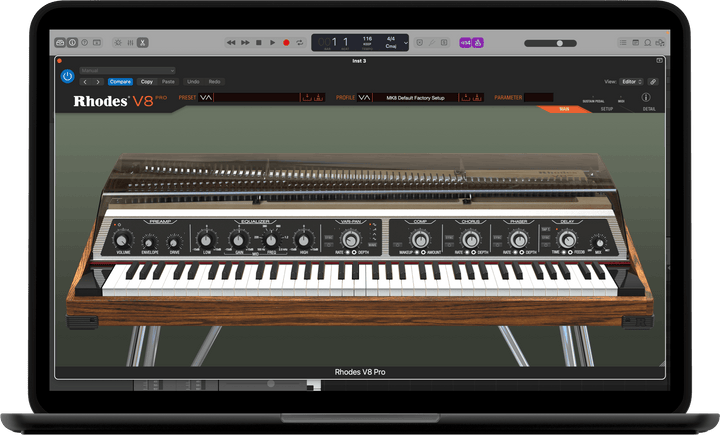The height and width of the screenshot is (435, 720).
Task: Open the Browsers media icon
Action: pos(660,43)
